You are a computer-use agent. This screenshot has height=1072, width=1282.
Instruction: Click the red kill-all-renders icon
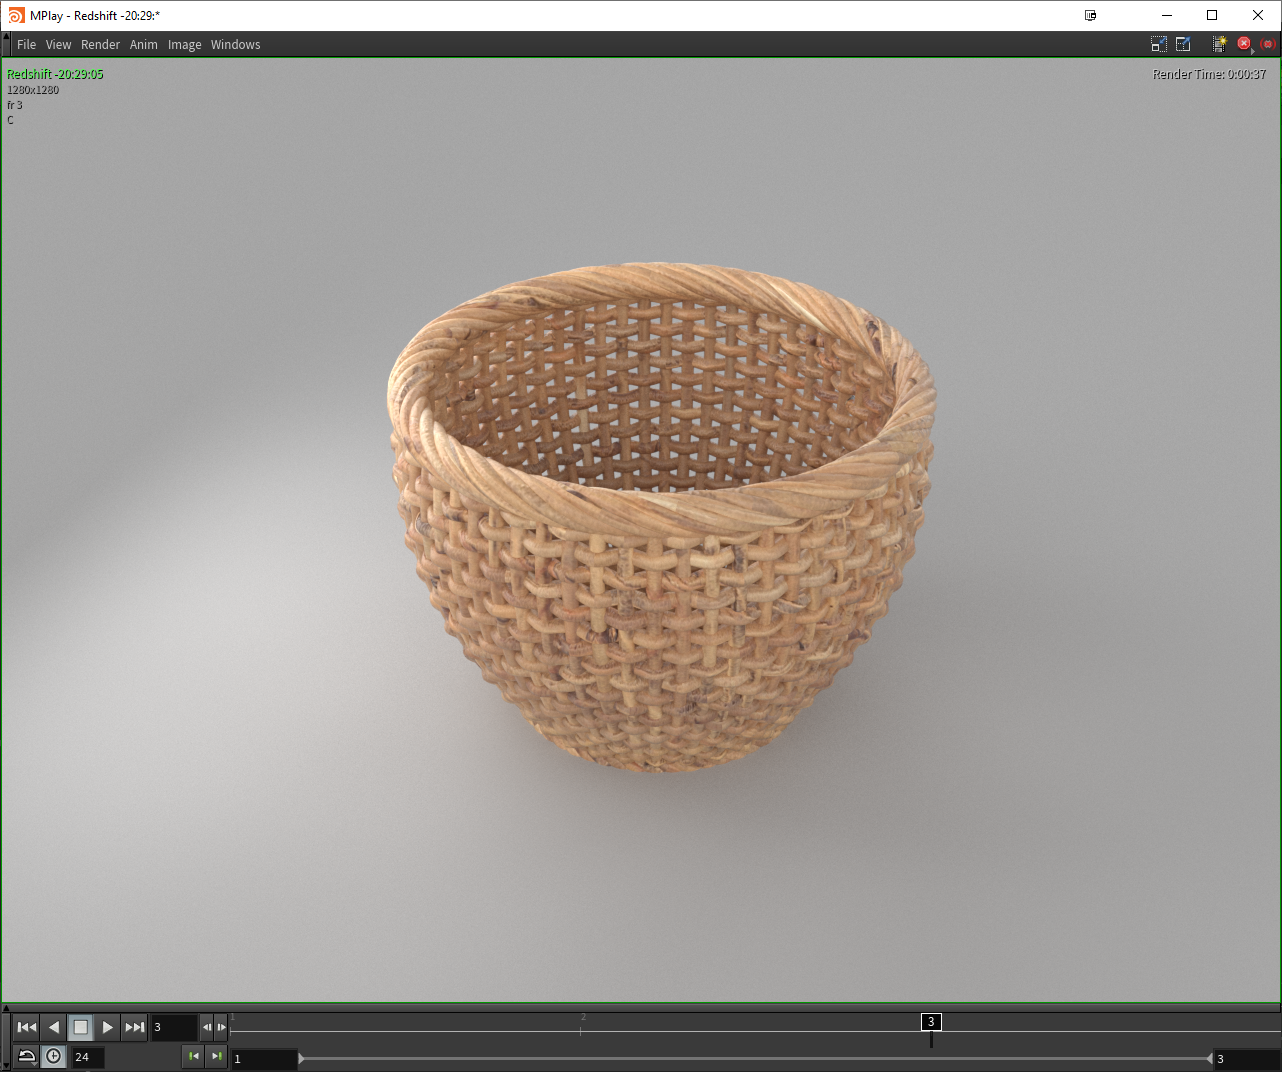[x=1267, y=44]
